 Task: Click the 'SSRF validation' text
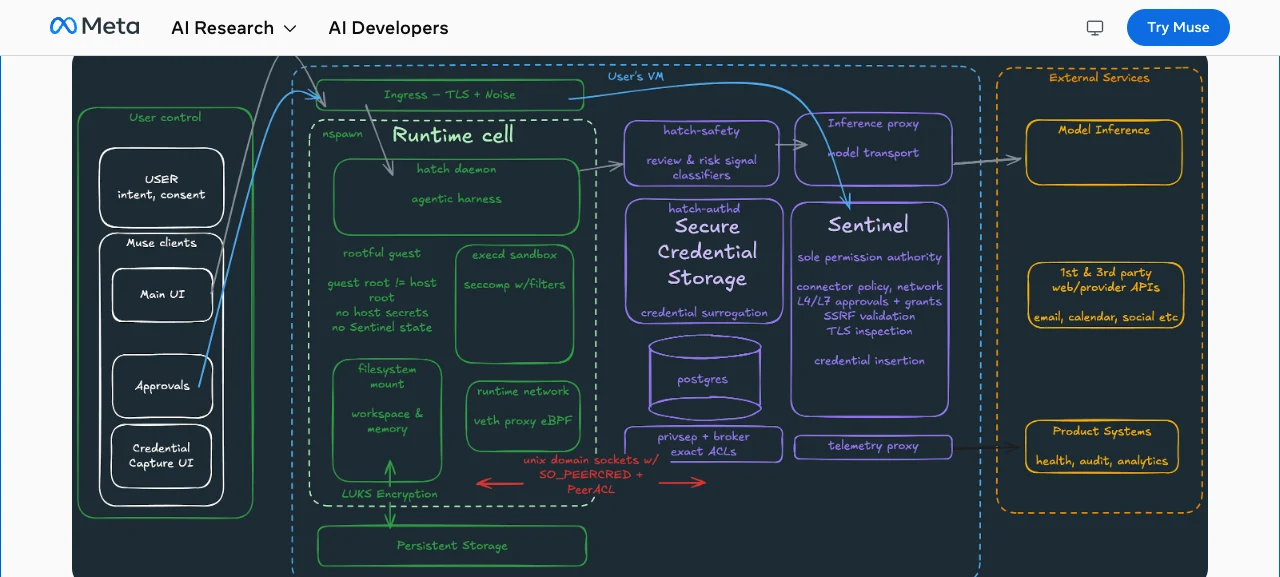(869, 316)
